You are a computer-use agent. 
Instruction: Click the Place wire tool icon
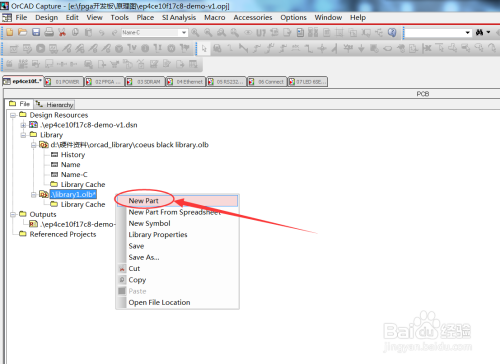tap(230, 49)
